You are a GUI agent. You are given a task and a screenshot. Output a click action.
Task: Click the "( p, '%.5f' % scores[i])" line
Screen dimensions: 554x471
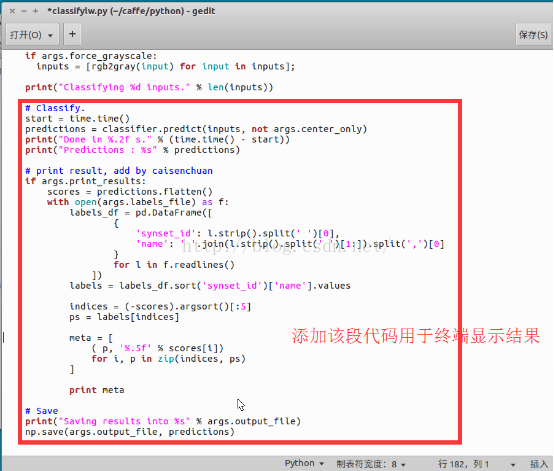[x=157, y=348]
